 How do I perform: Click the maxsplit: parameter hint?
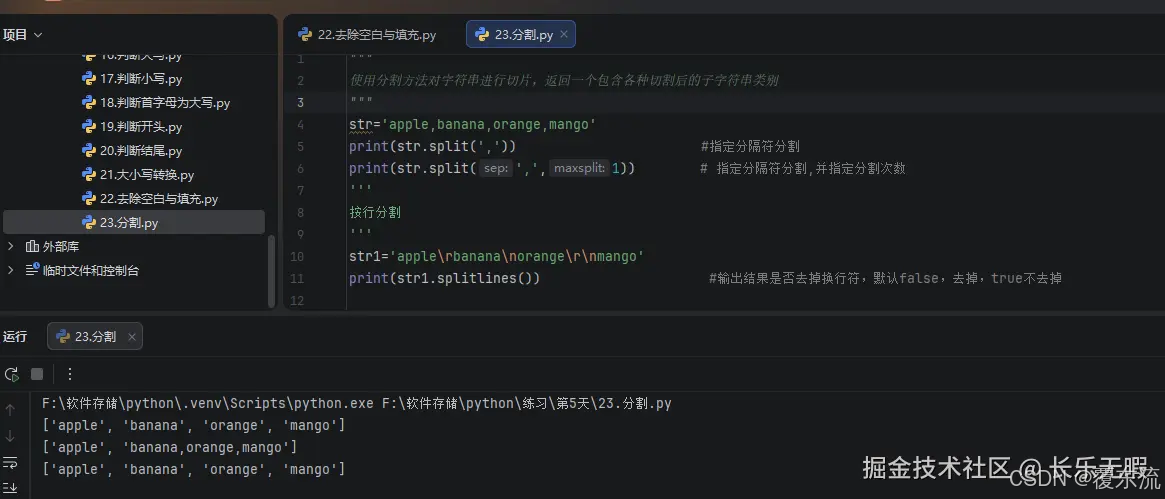[580, 169]
